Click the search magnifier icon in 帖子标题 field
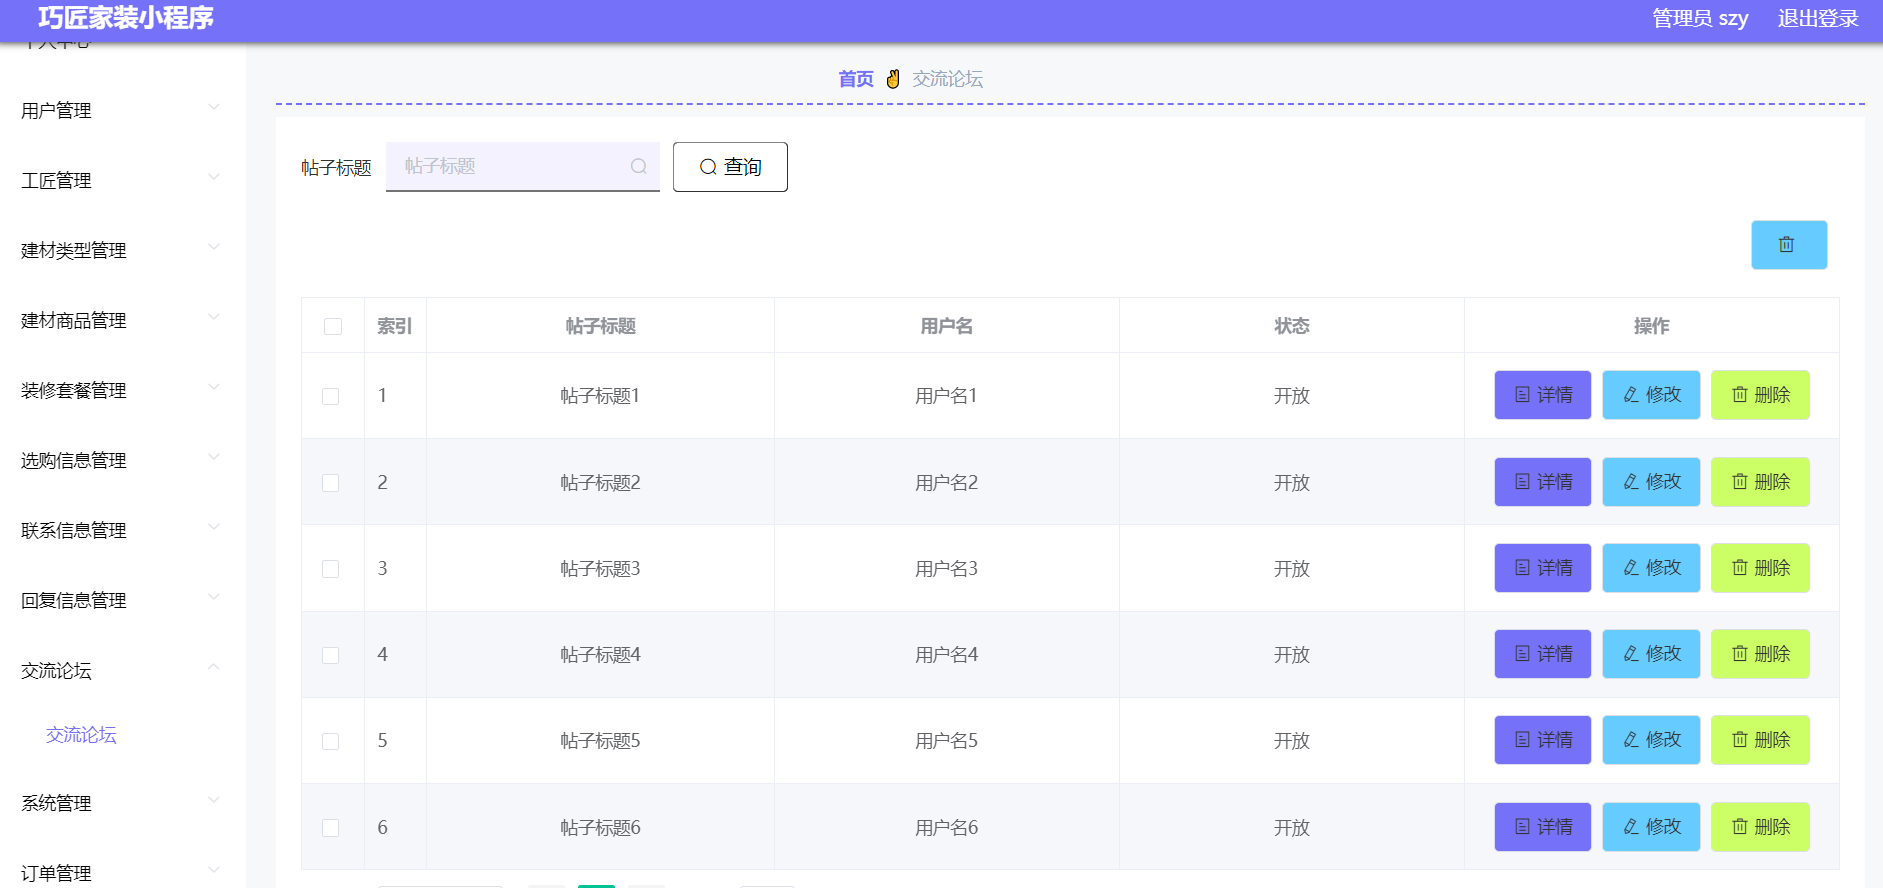 [x=638, y=167]
